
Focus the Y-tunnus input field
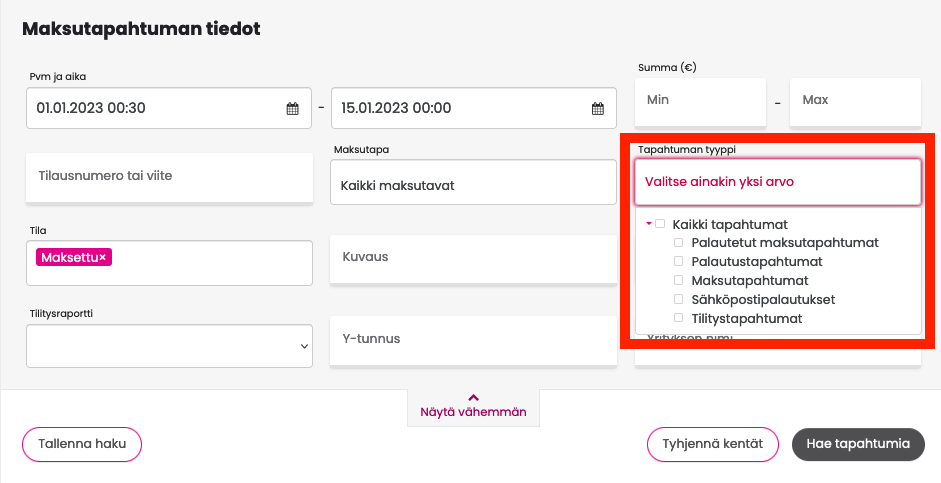[x=474, y=340]
